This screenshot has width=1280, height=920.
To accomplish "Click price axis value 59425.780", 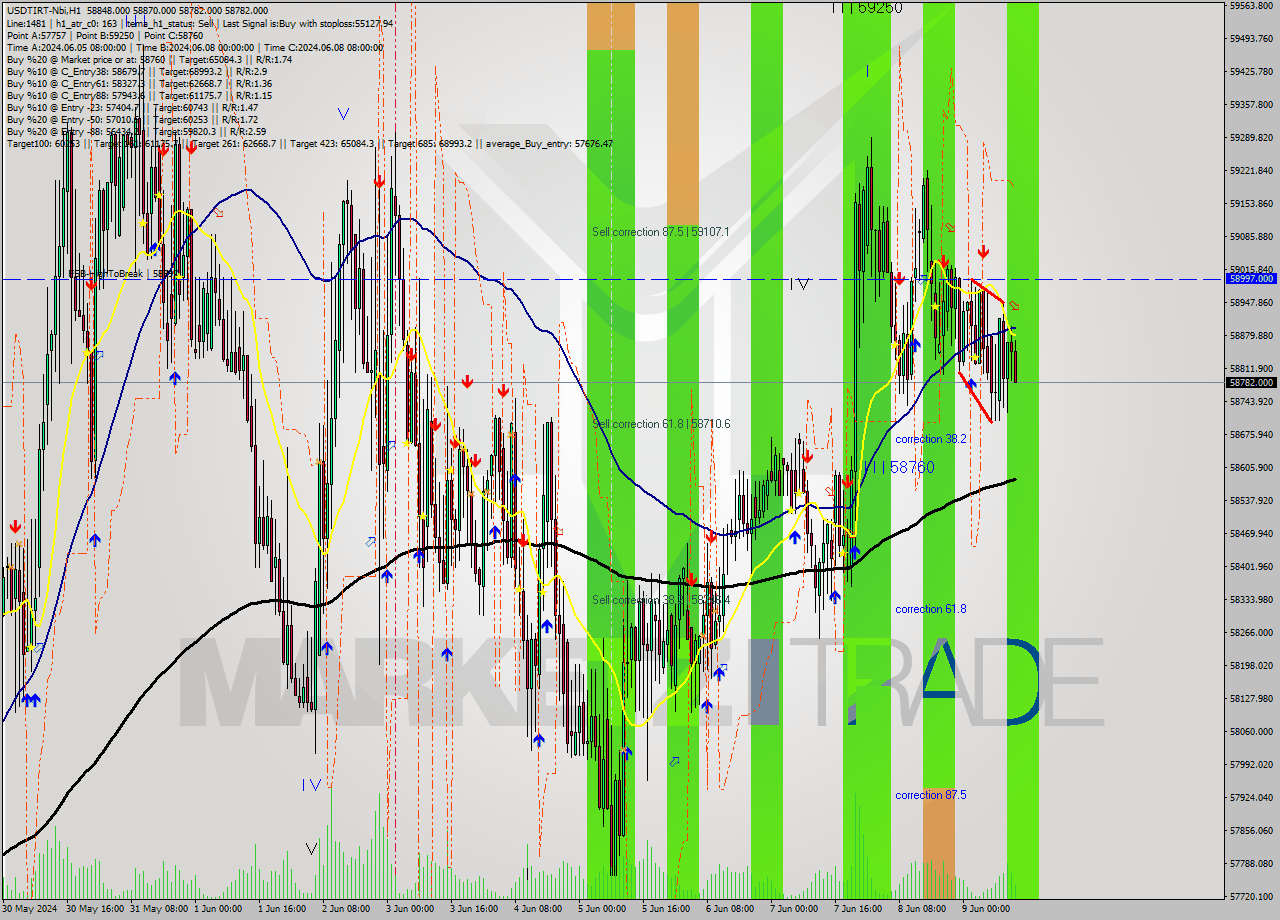I will click(1251, 71).
